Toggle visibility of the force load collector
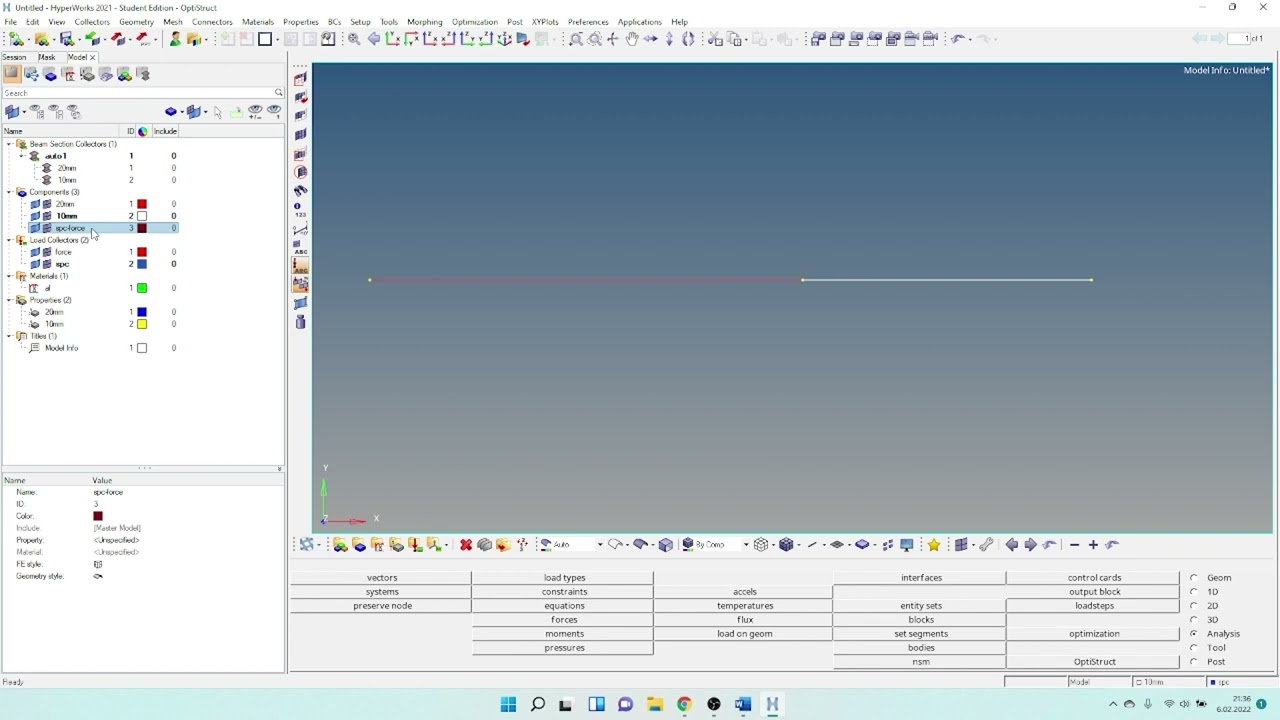This screenshot has width=1280, height=720. coord(35,252)
